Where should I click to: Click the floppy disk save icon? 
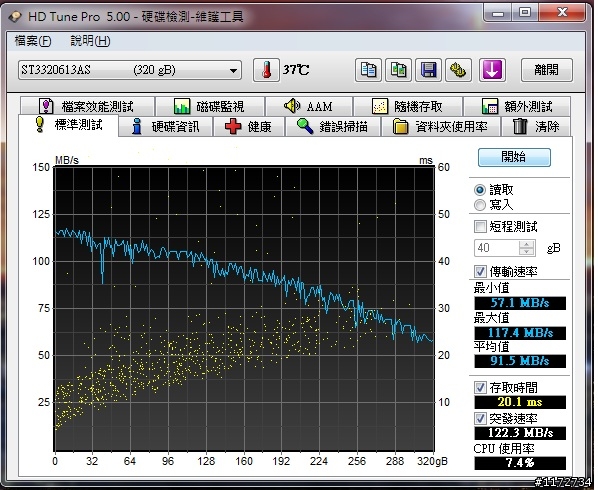[428, 70]
